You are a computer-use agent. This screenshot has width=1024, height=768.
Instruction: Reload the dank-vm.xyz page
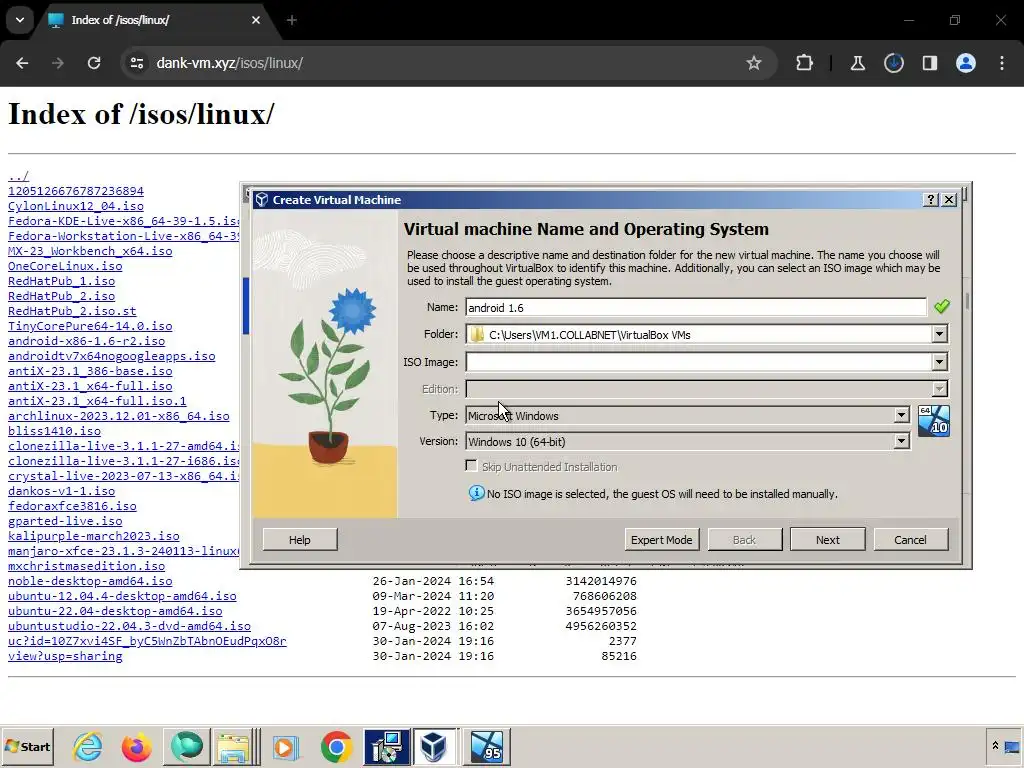(x=94, y=63)
